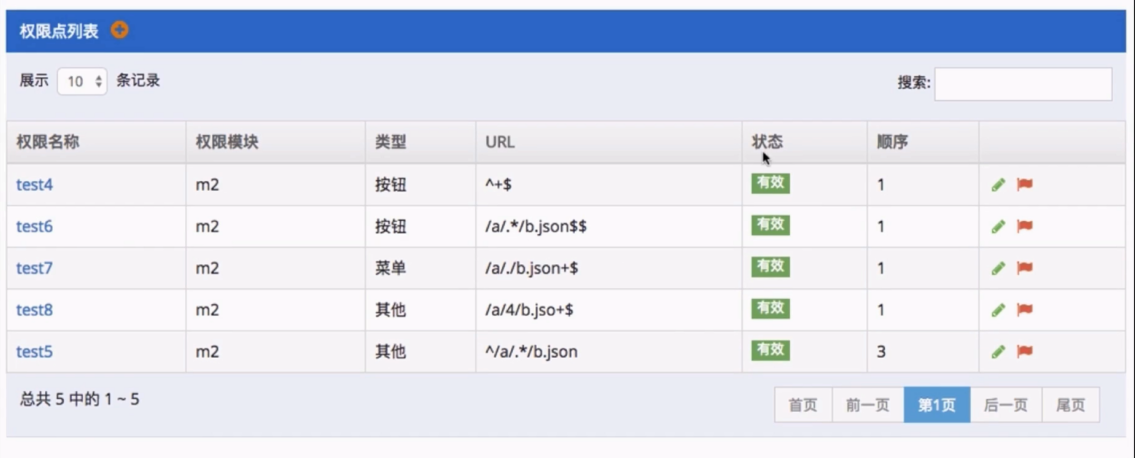
Task: Select the active 第1页 page button
Action: click(x=937, y=405)
